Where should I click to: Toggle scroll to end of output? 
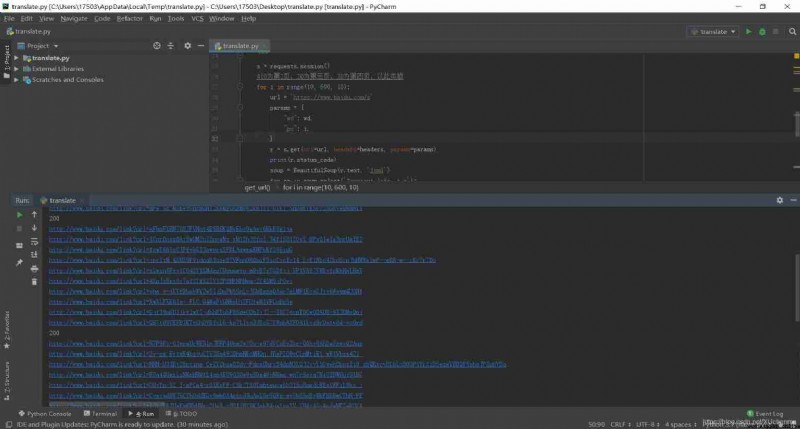(x=34, y=255)
